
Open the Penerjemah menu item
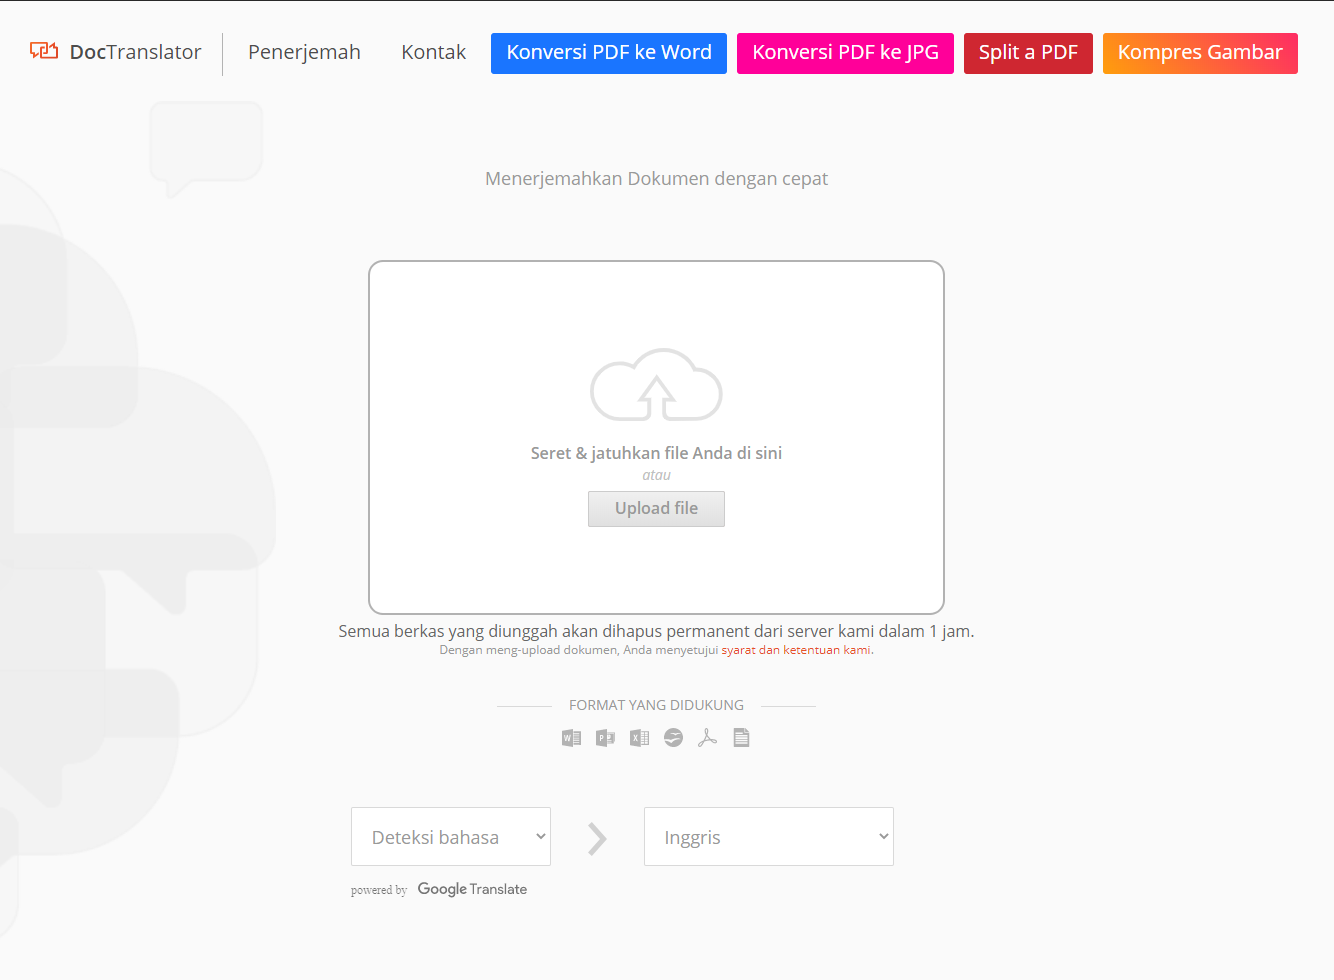click(304, 52)
